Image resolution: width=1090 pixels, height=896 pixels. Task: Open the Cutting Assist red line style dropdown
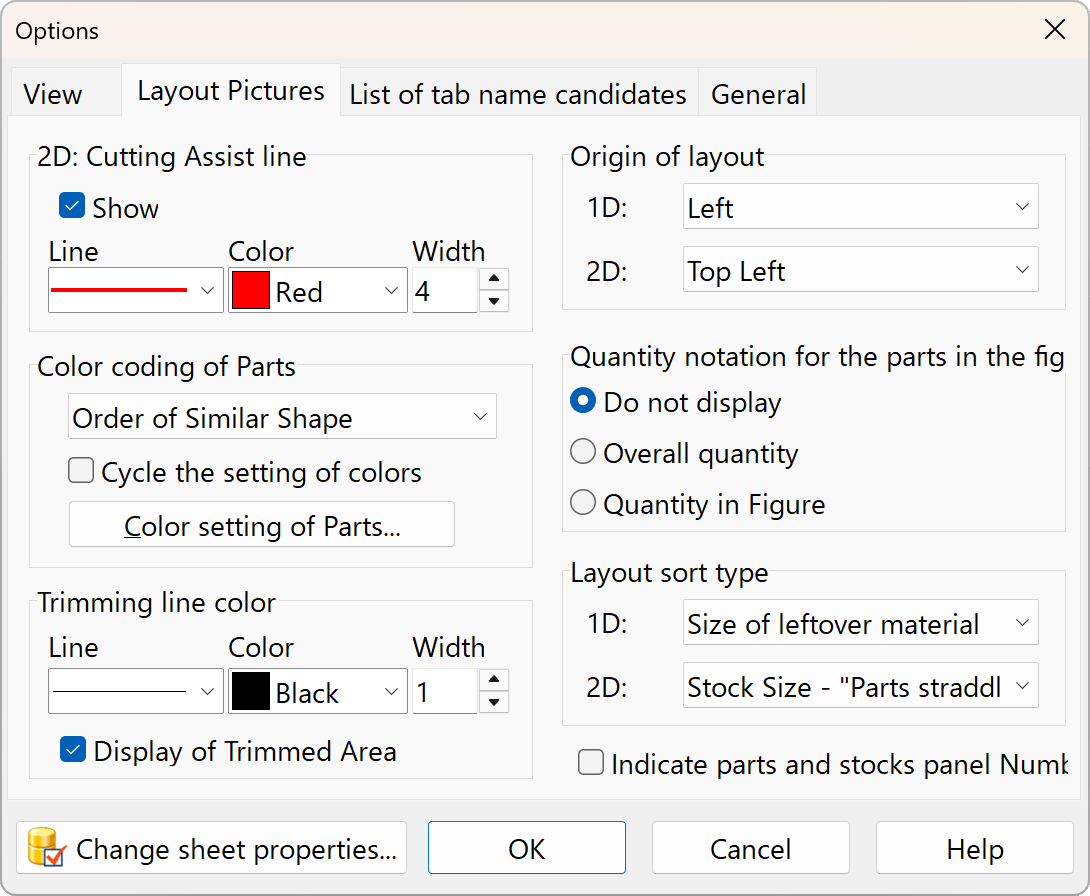pos(135,291)
